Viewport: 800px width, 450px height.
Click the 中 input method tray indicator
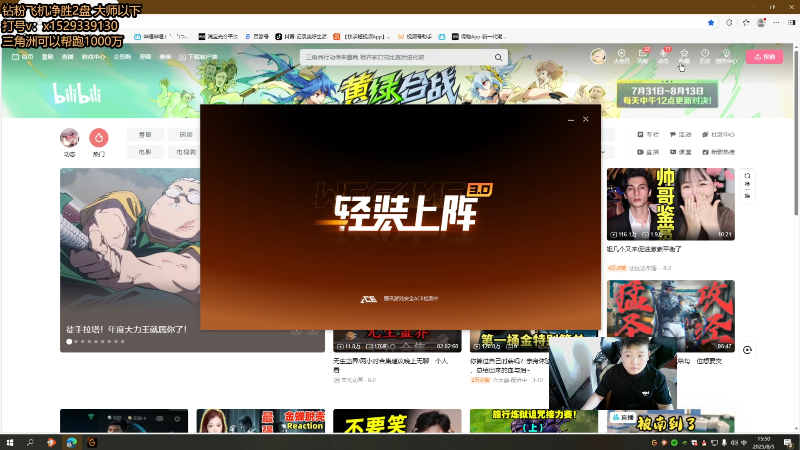click(x=744, y=443)
